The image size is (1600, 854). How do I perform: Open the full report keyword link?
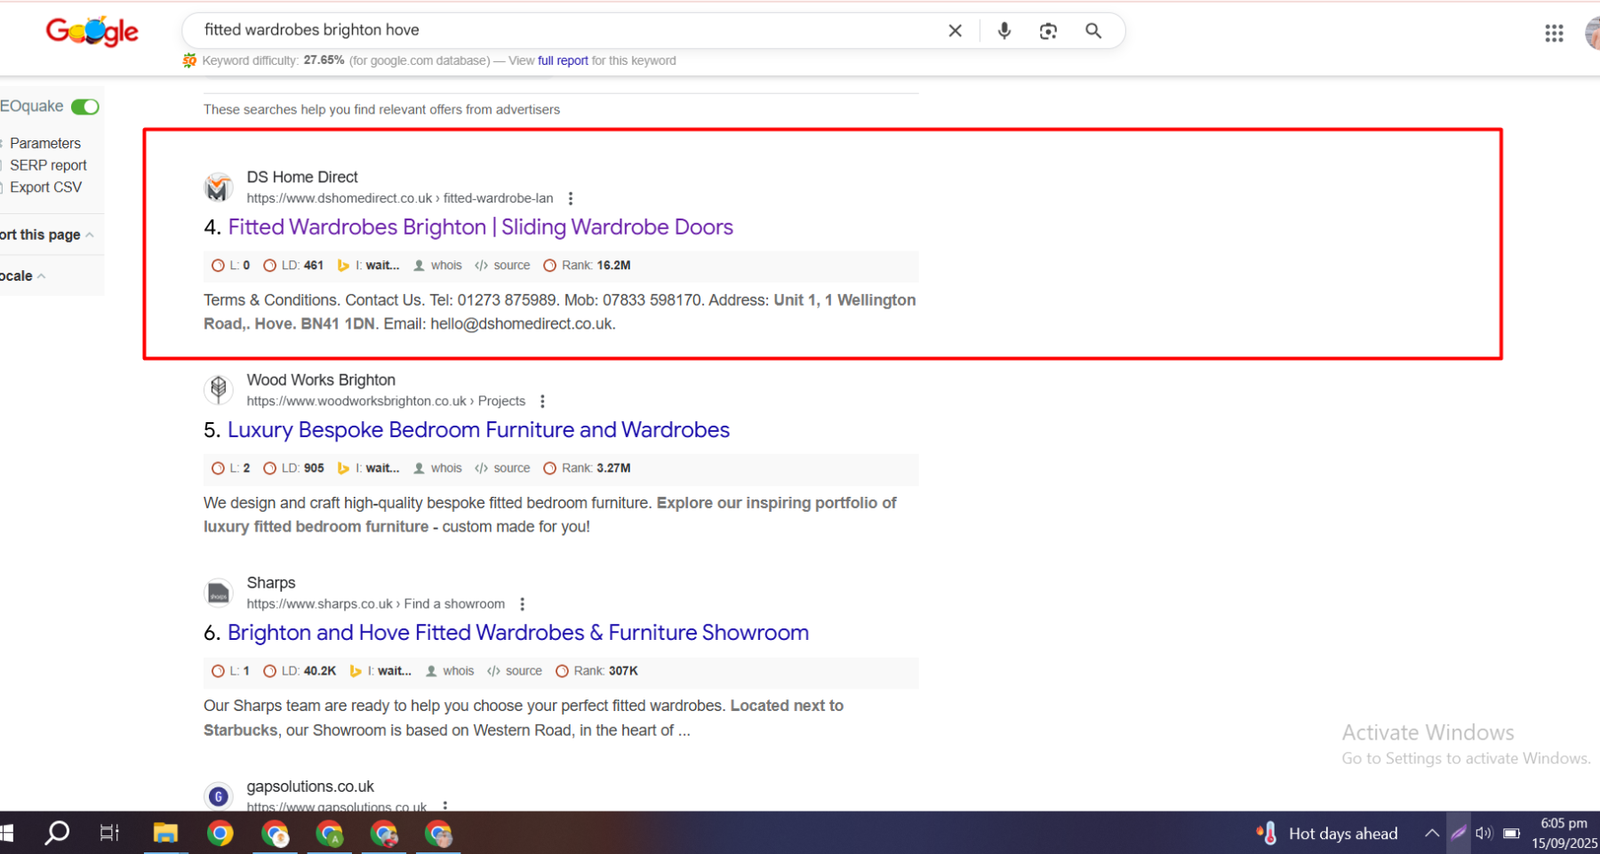point(562,61)
